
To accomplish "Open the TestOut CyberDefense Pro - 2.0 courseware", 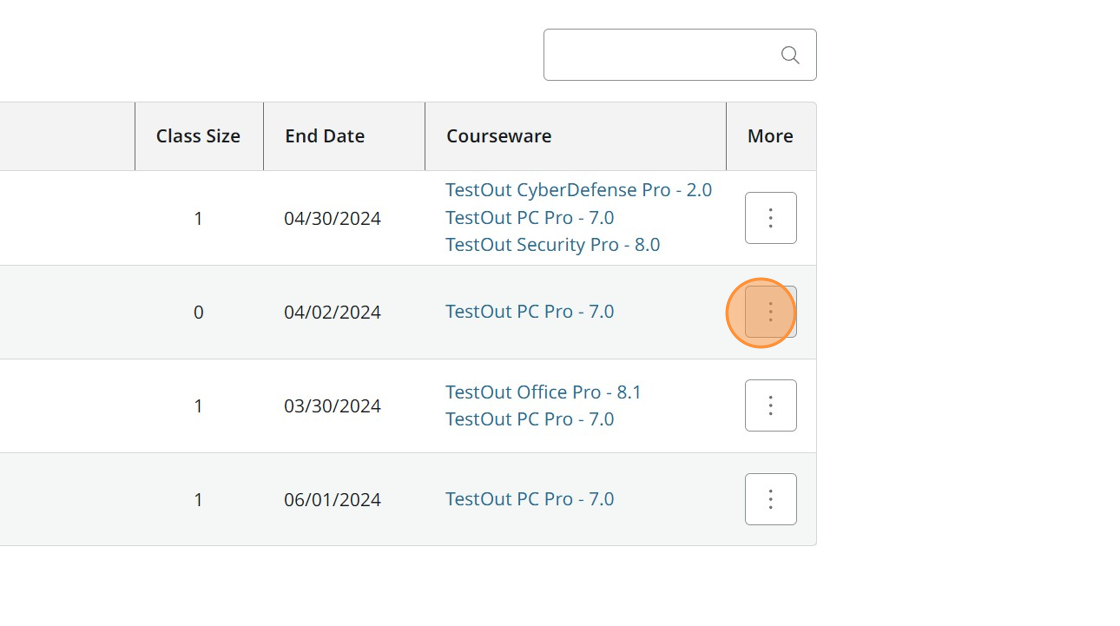I will tap(578, 190).
